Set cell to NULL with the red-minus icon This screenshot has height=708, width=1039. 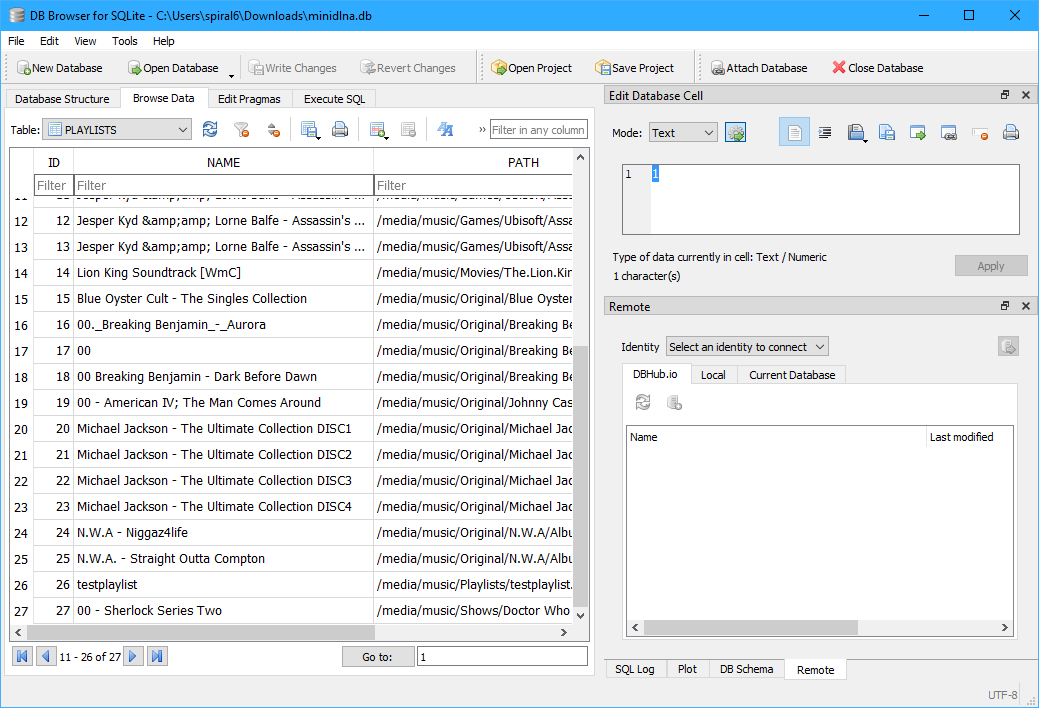pyautogui.click(x=980, y=133)
